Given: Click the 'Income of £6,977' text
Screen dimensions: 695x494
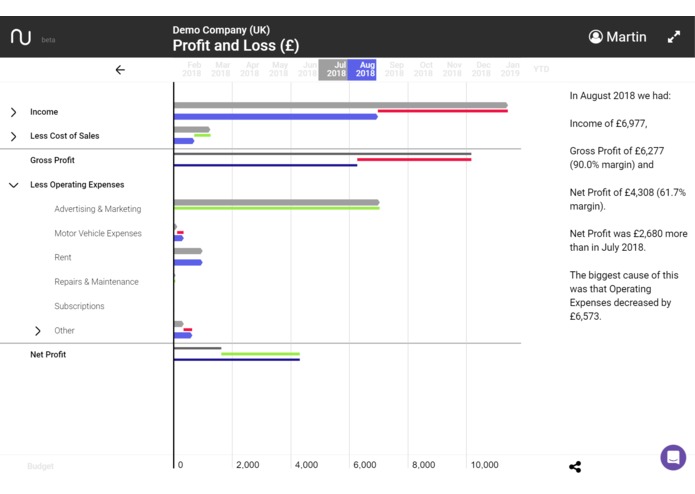Looking at the screenshot, I should (608, 124).
